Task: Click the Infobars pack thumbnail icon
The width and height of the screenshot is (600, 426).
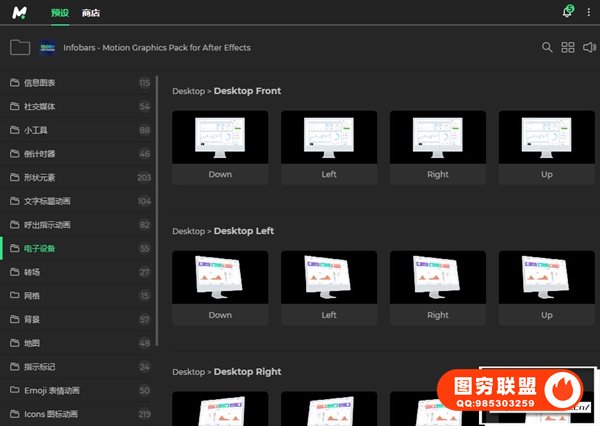Action: (47, 47)
